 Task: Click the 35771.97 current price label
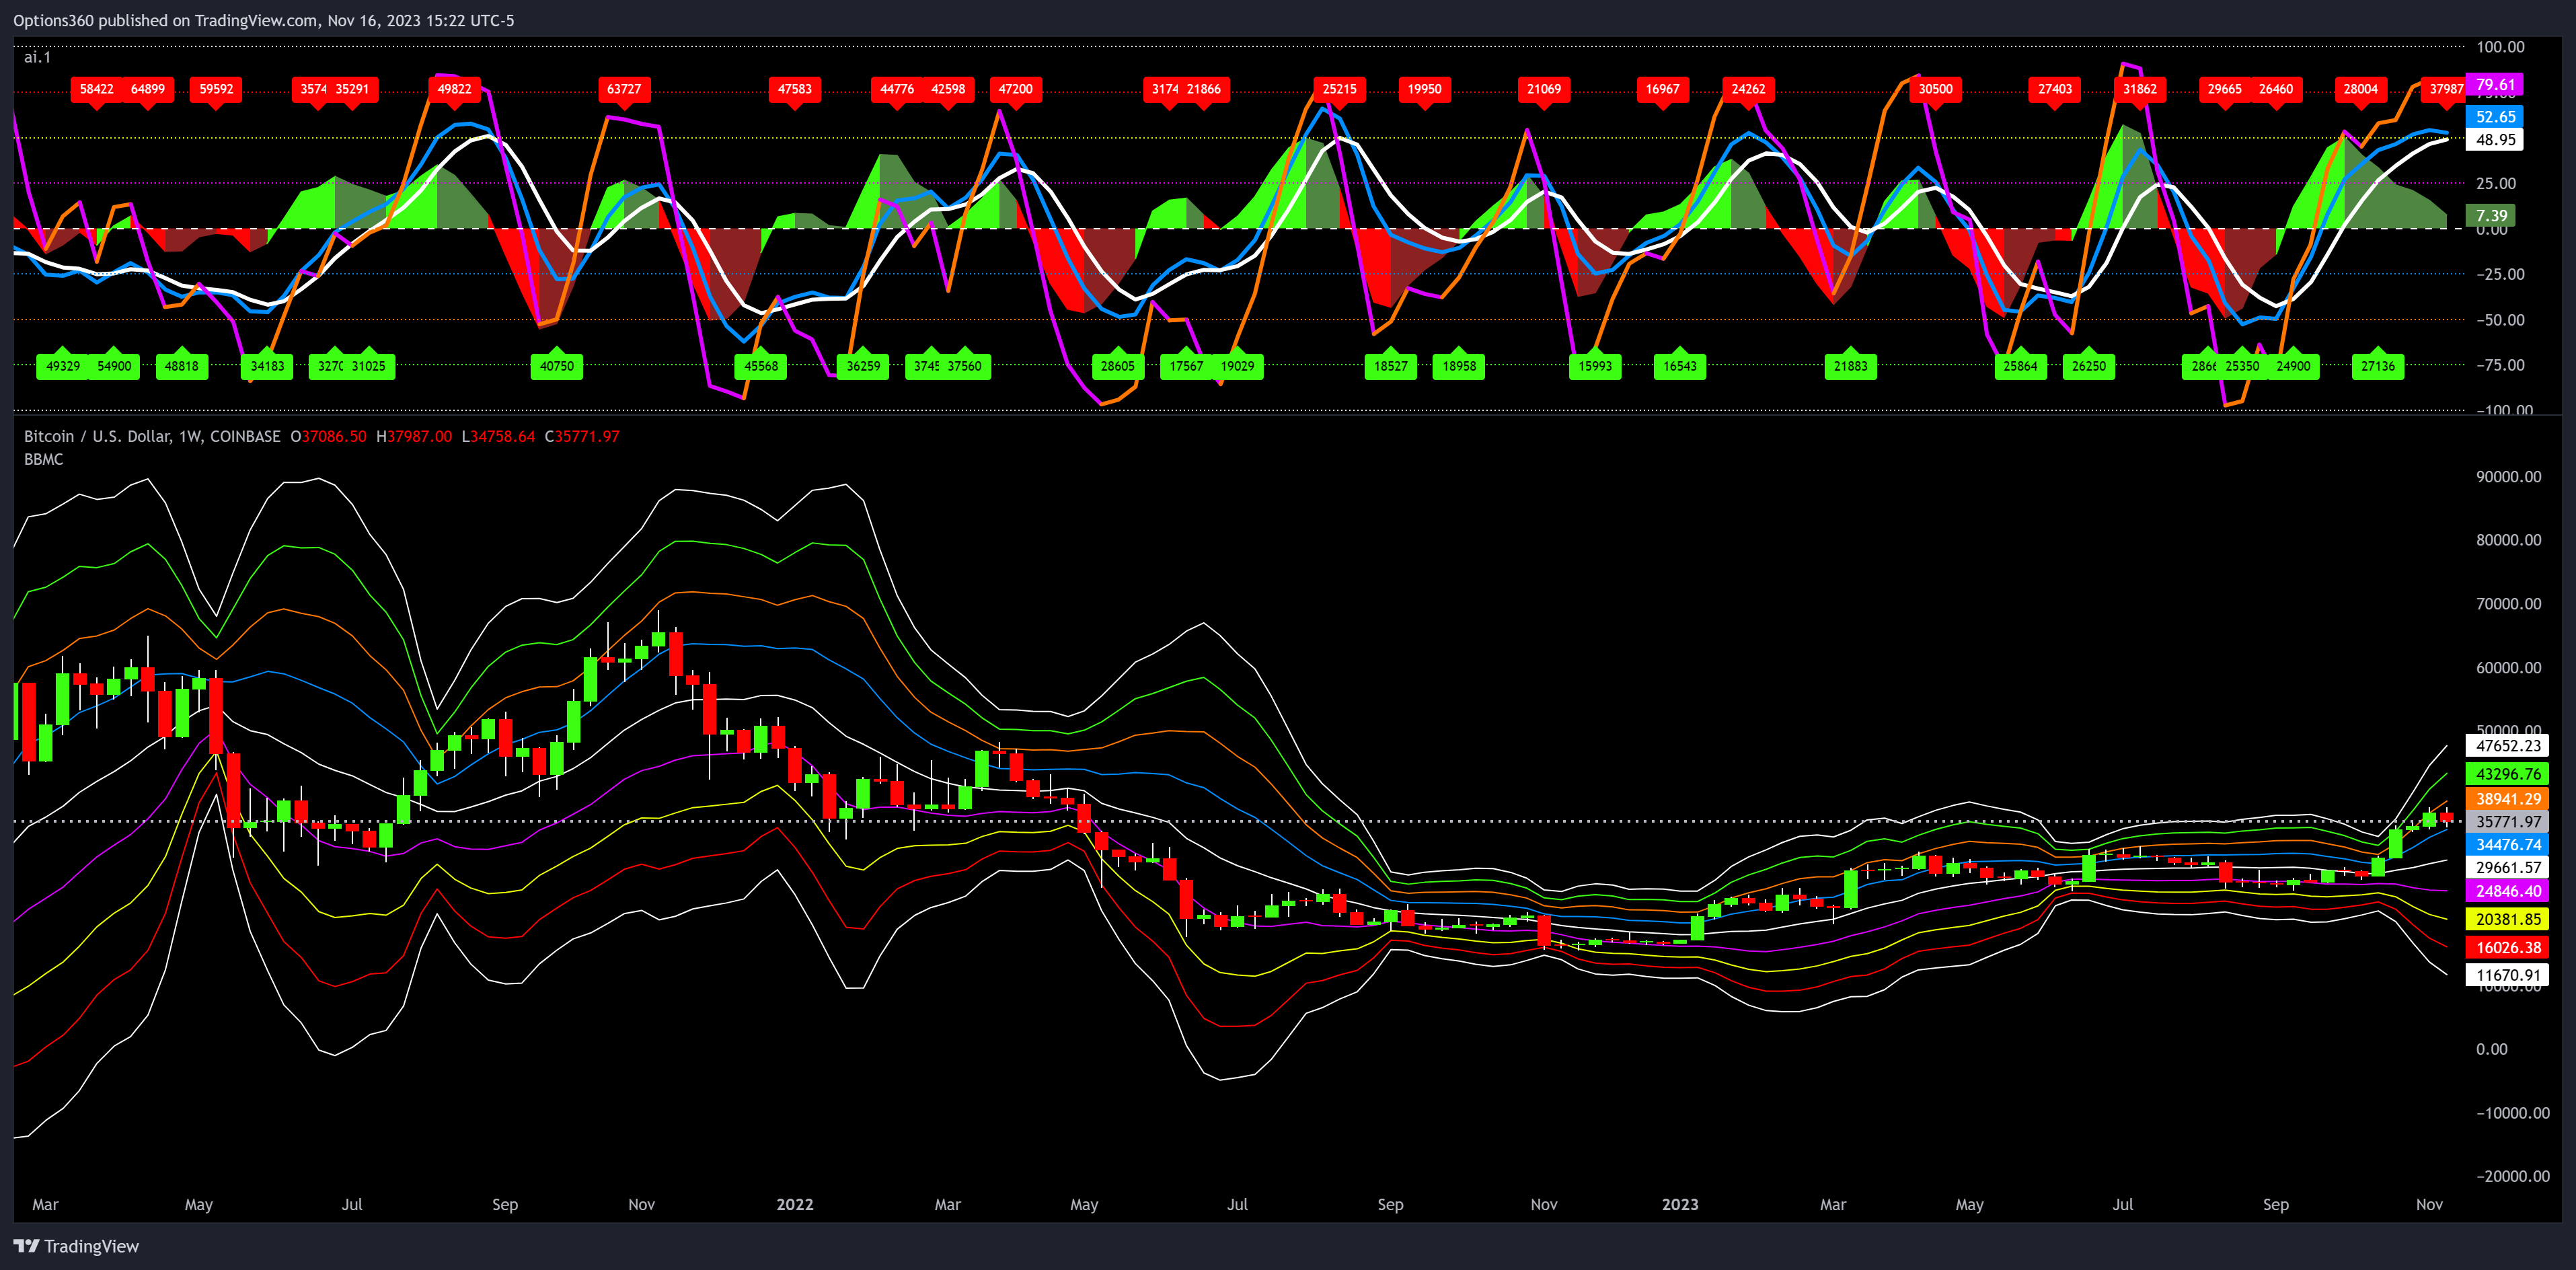[x=2507, y=822]
